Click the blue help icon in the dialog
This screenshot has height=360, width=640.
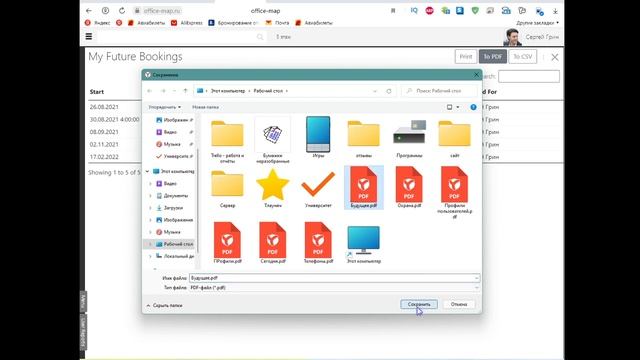473,107
